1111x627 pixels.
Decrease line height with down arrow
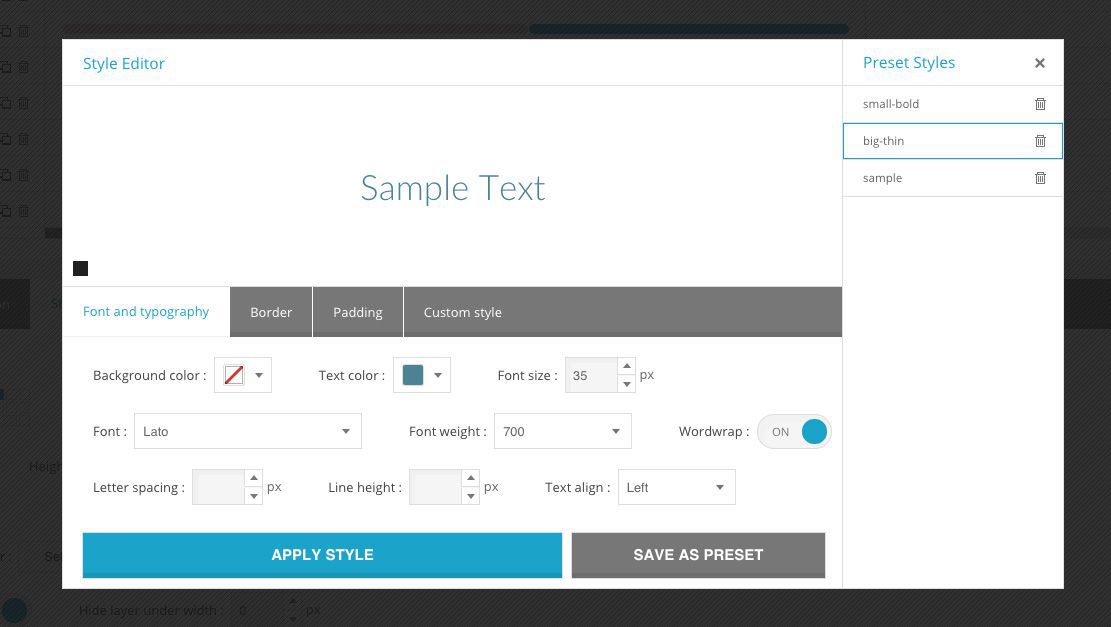pyautogui.click(x=470, y=496)
